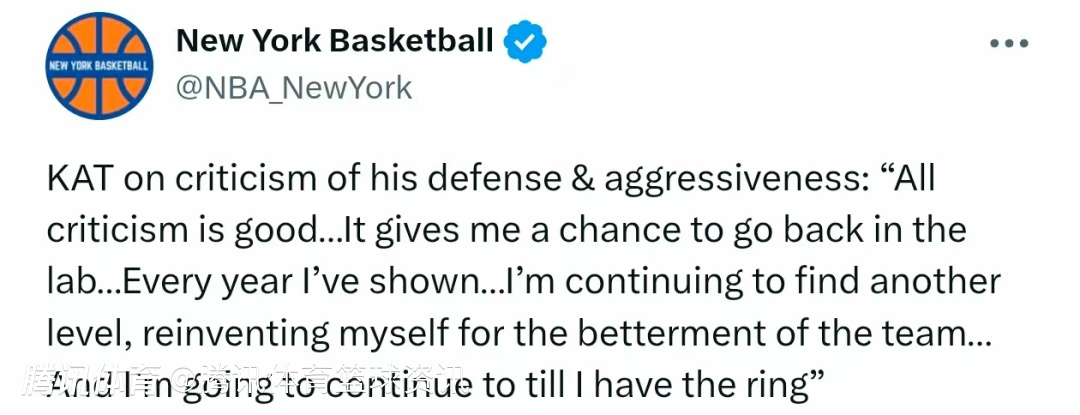The image size is (1080, 415).
Task: Visit the New York Basketball display name
Action: coord(335,41)
